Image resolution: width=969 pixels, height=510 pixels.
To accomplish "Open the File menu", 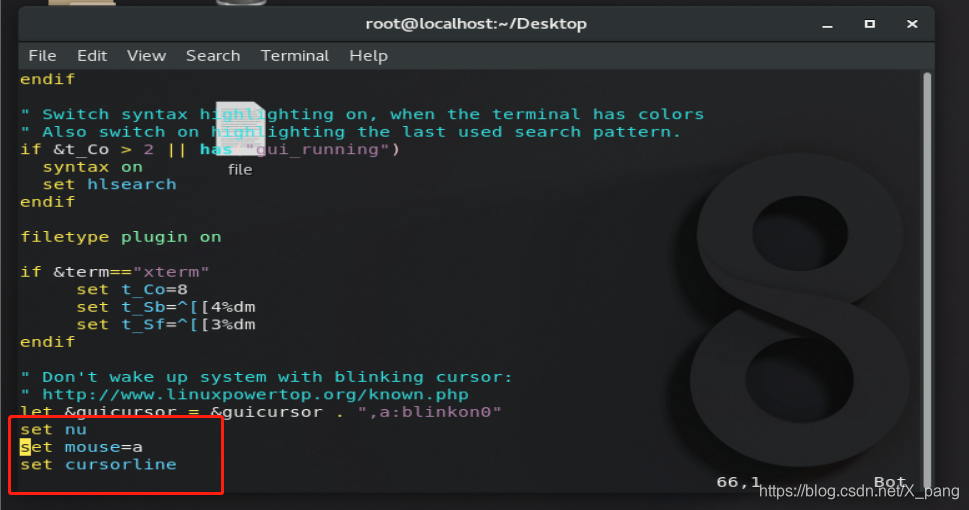I will (42, 56).
